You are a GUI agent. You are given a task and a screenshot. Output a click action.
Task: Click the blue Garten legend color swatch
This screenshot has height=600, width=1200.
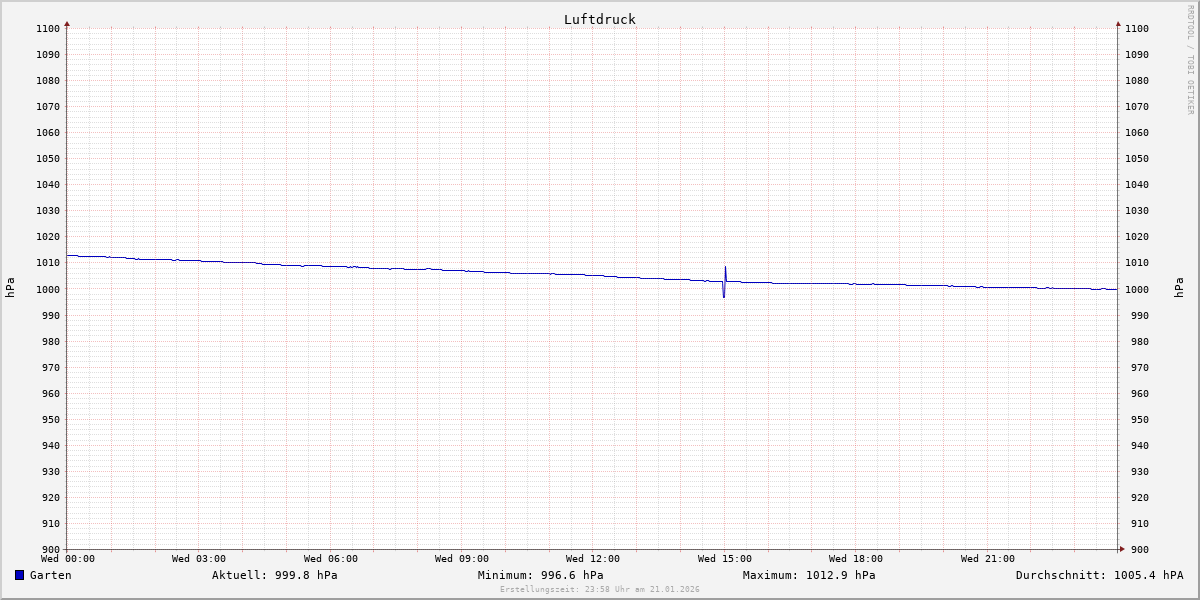tap(19, 575)
